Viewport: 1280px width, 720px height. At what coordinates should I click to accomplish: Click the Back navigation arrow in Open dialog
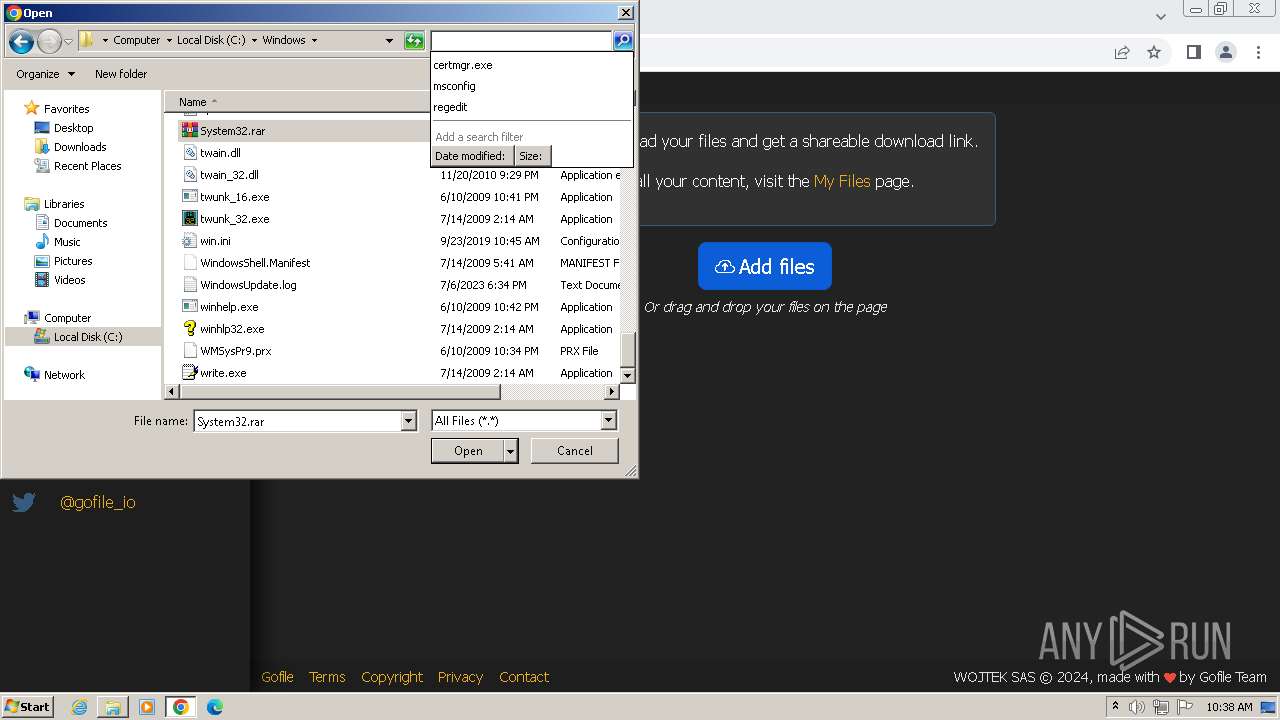click(x=21, y=41)
